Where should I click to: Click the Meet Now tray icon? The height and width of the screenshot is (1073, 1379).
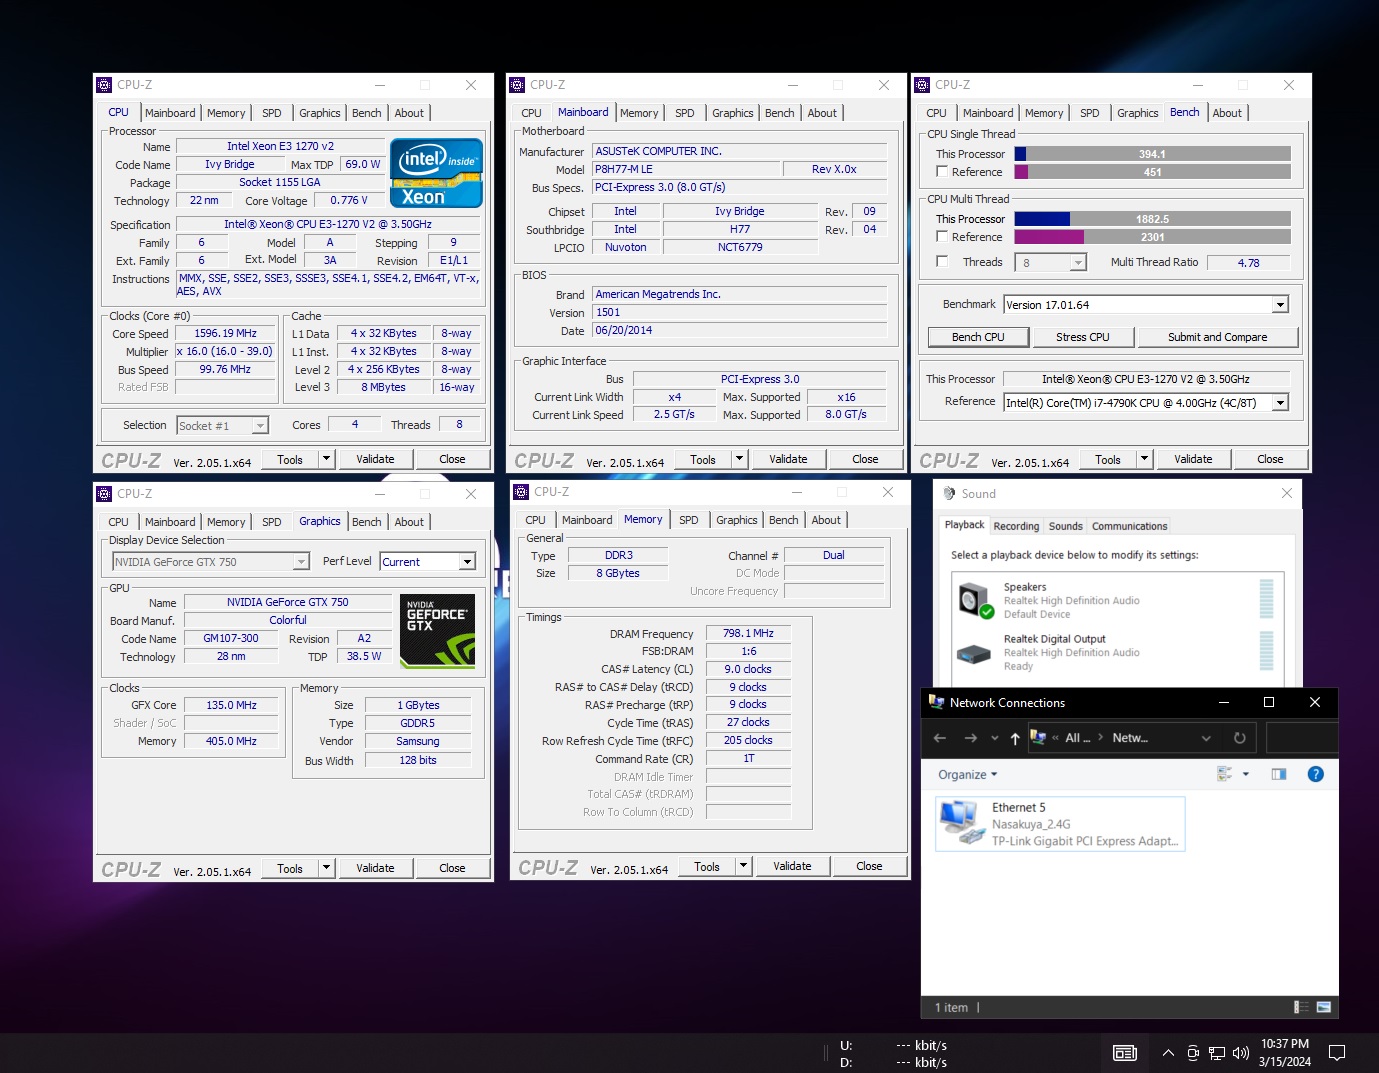coord(1193,1053)
